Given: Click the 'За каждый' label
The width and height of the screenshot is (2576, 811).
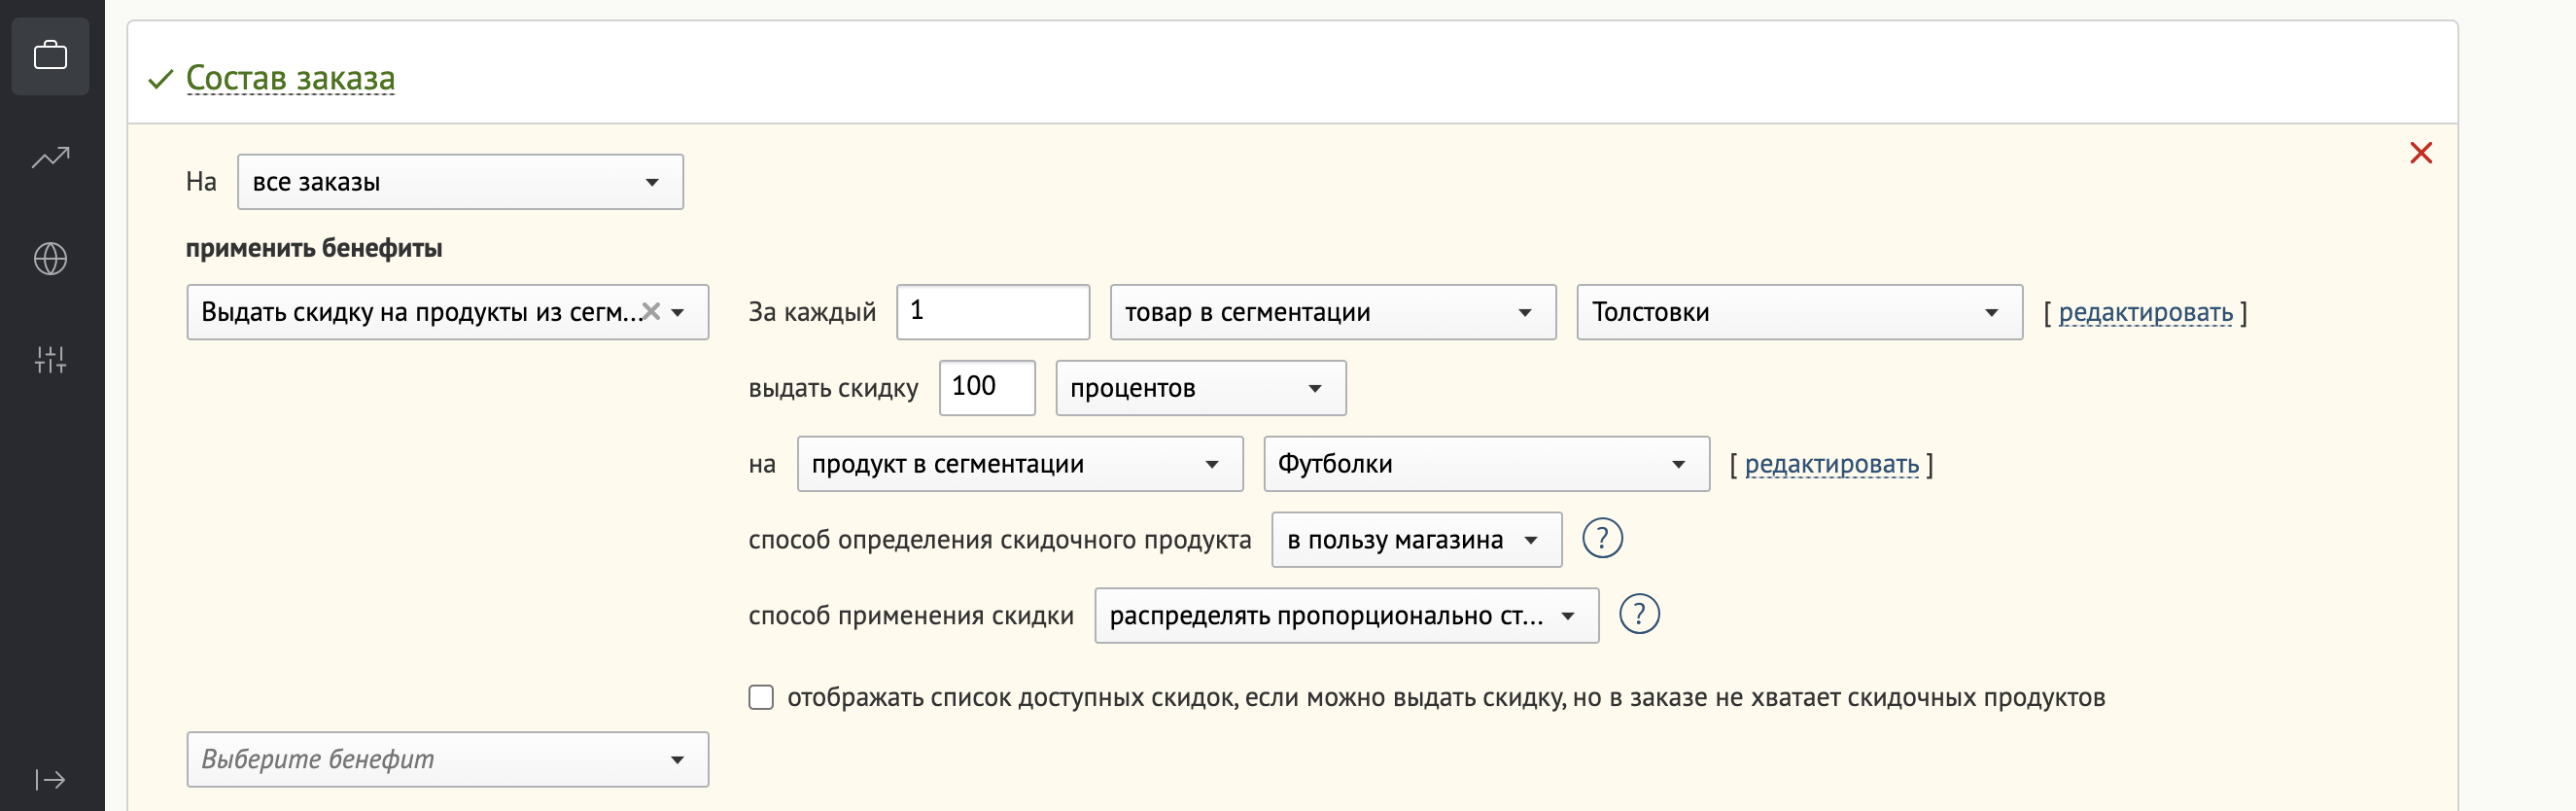Looking at the screenshot, I should [x=812, y=312].
